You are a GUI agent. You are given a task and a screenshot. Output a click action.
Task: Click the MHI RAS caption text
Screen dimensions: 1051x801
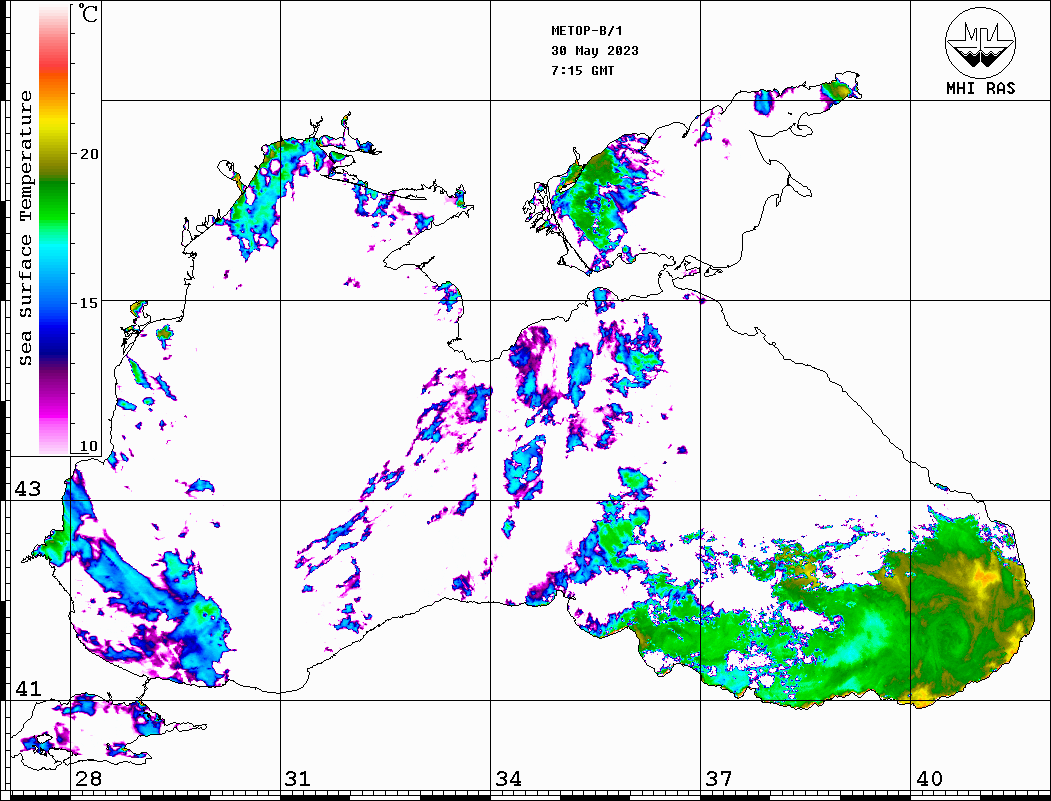(x=981, y=88)
